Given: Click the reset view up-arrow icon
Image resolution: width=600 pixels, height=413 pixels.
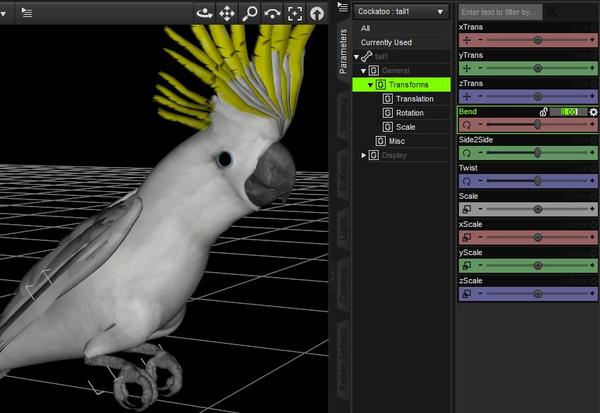Looking at the screenshot, I should click(317, 13).
